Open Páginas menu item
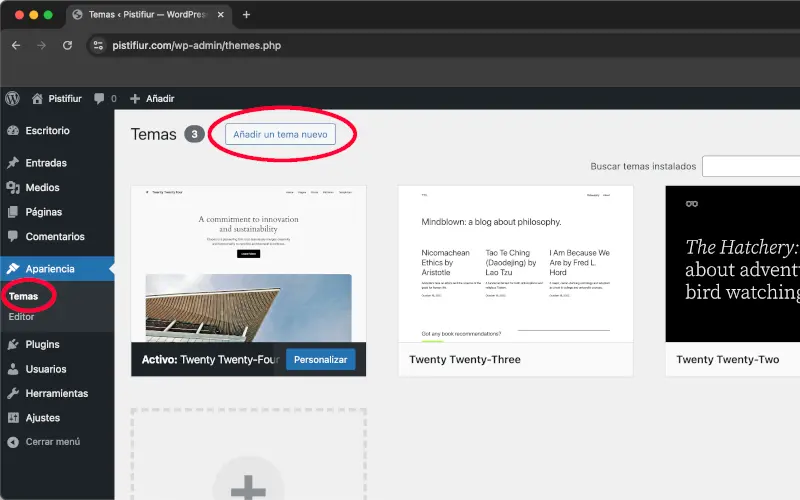The height and width of the screenshot is (500, 800). click(44, 212)
